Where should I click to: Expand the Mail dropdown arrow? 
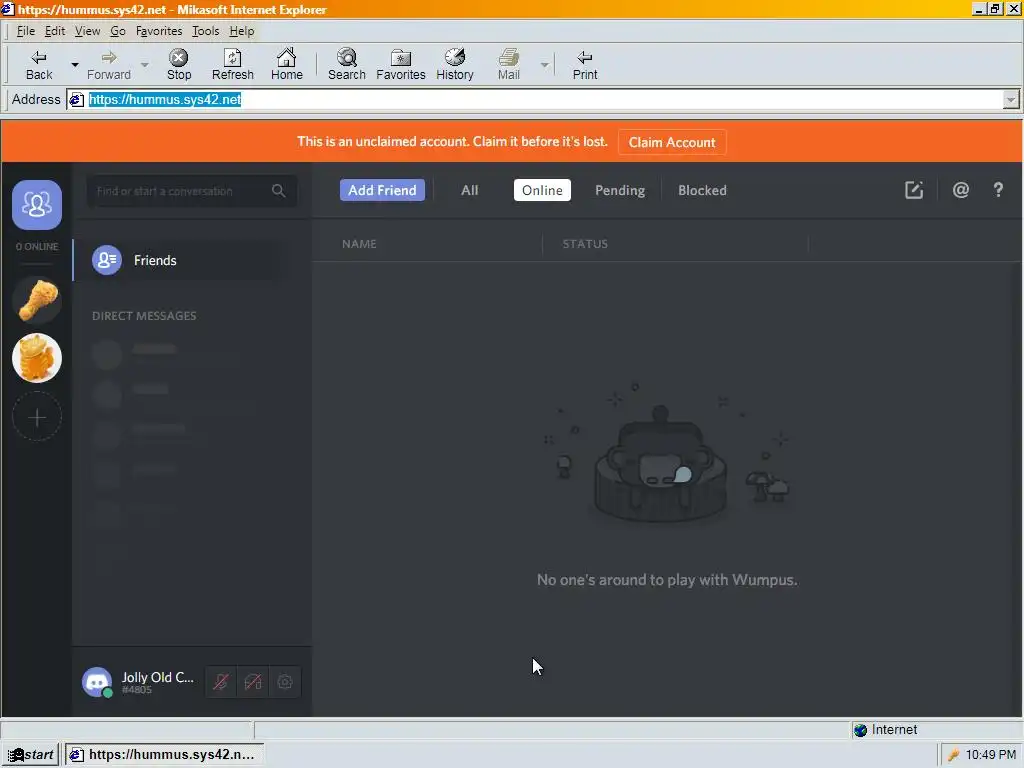point(544,65)
